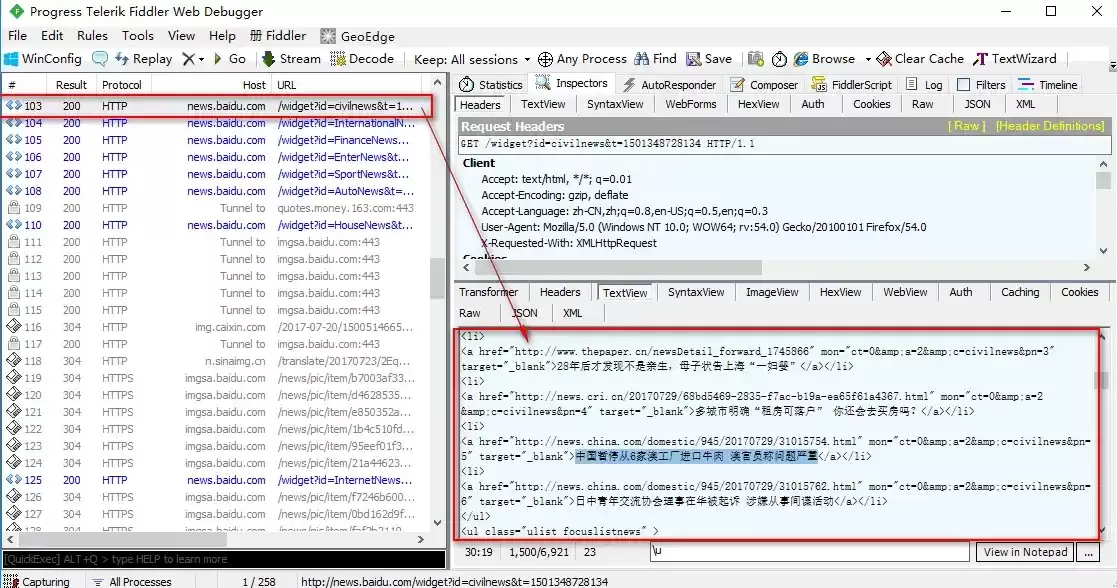Sort sessions by the Host column header
The width and height of the screenshot is (1117, 588).
(x=211, y=85)
